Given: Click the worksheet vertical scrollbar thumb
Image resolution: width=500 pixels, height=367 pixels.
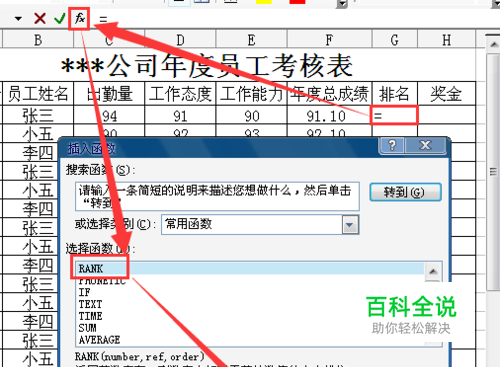Looking at the screenshot, I should 493,172.
